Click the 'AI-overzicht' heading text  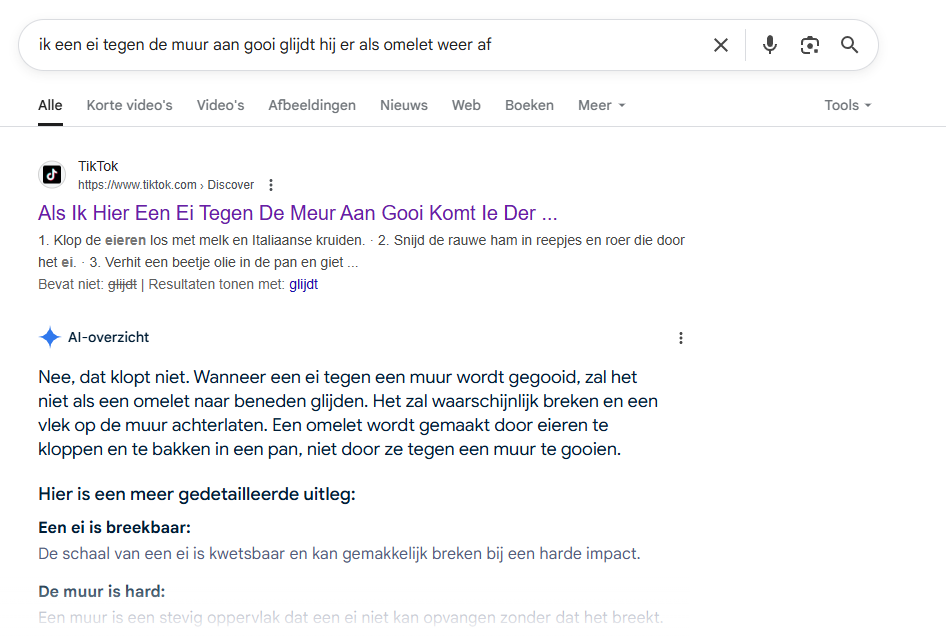109,337
